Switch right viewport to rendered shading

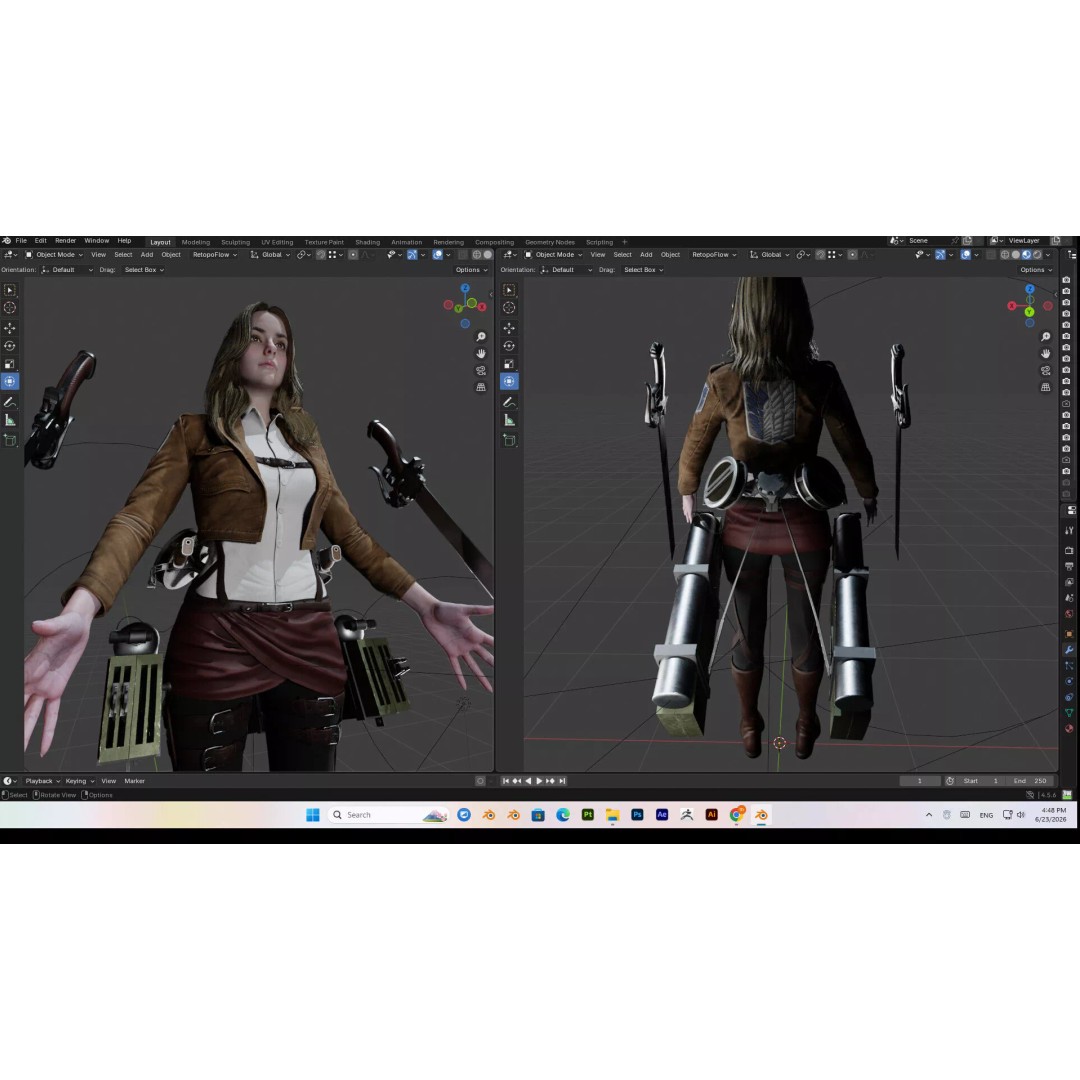click(x=1037, y=255)
